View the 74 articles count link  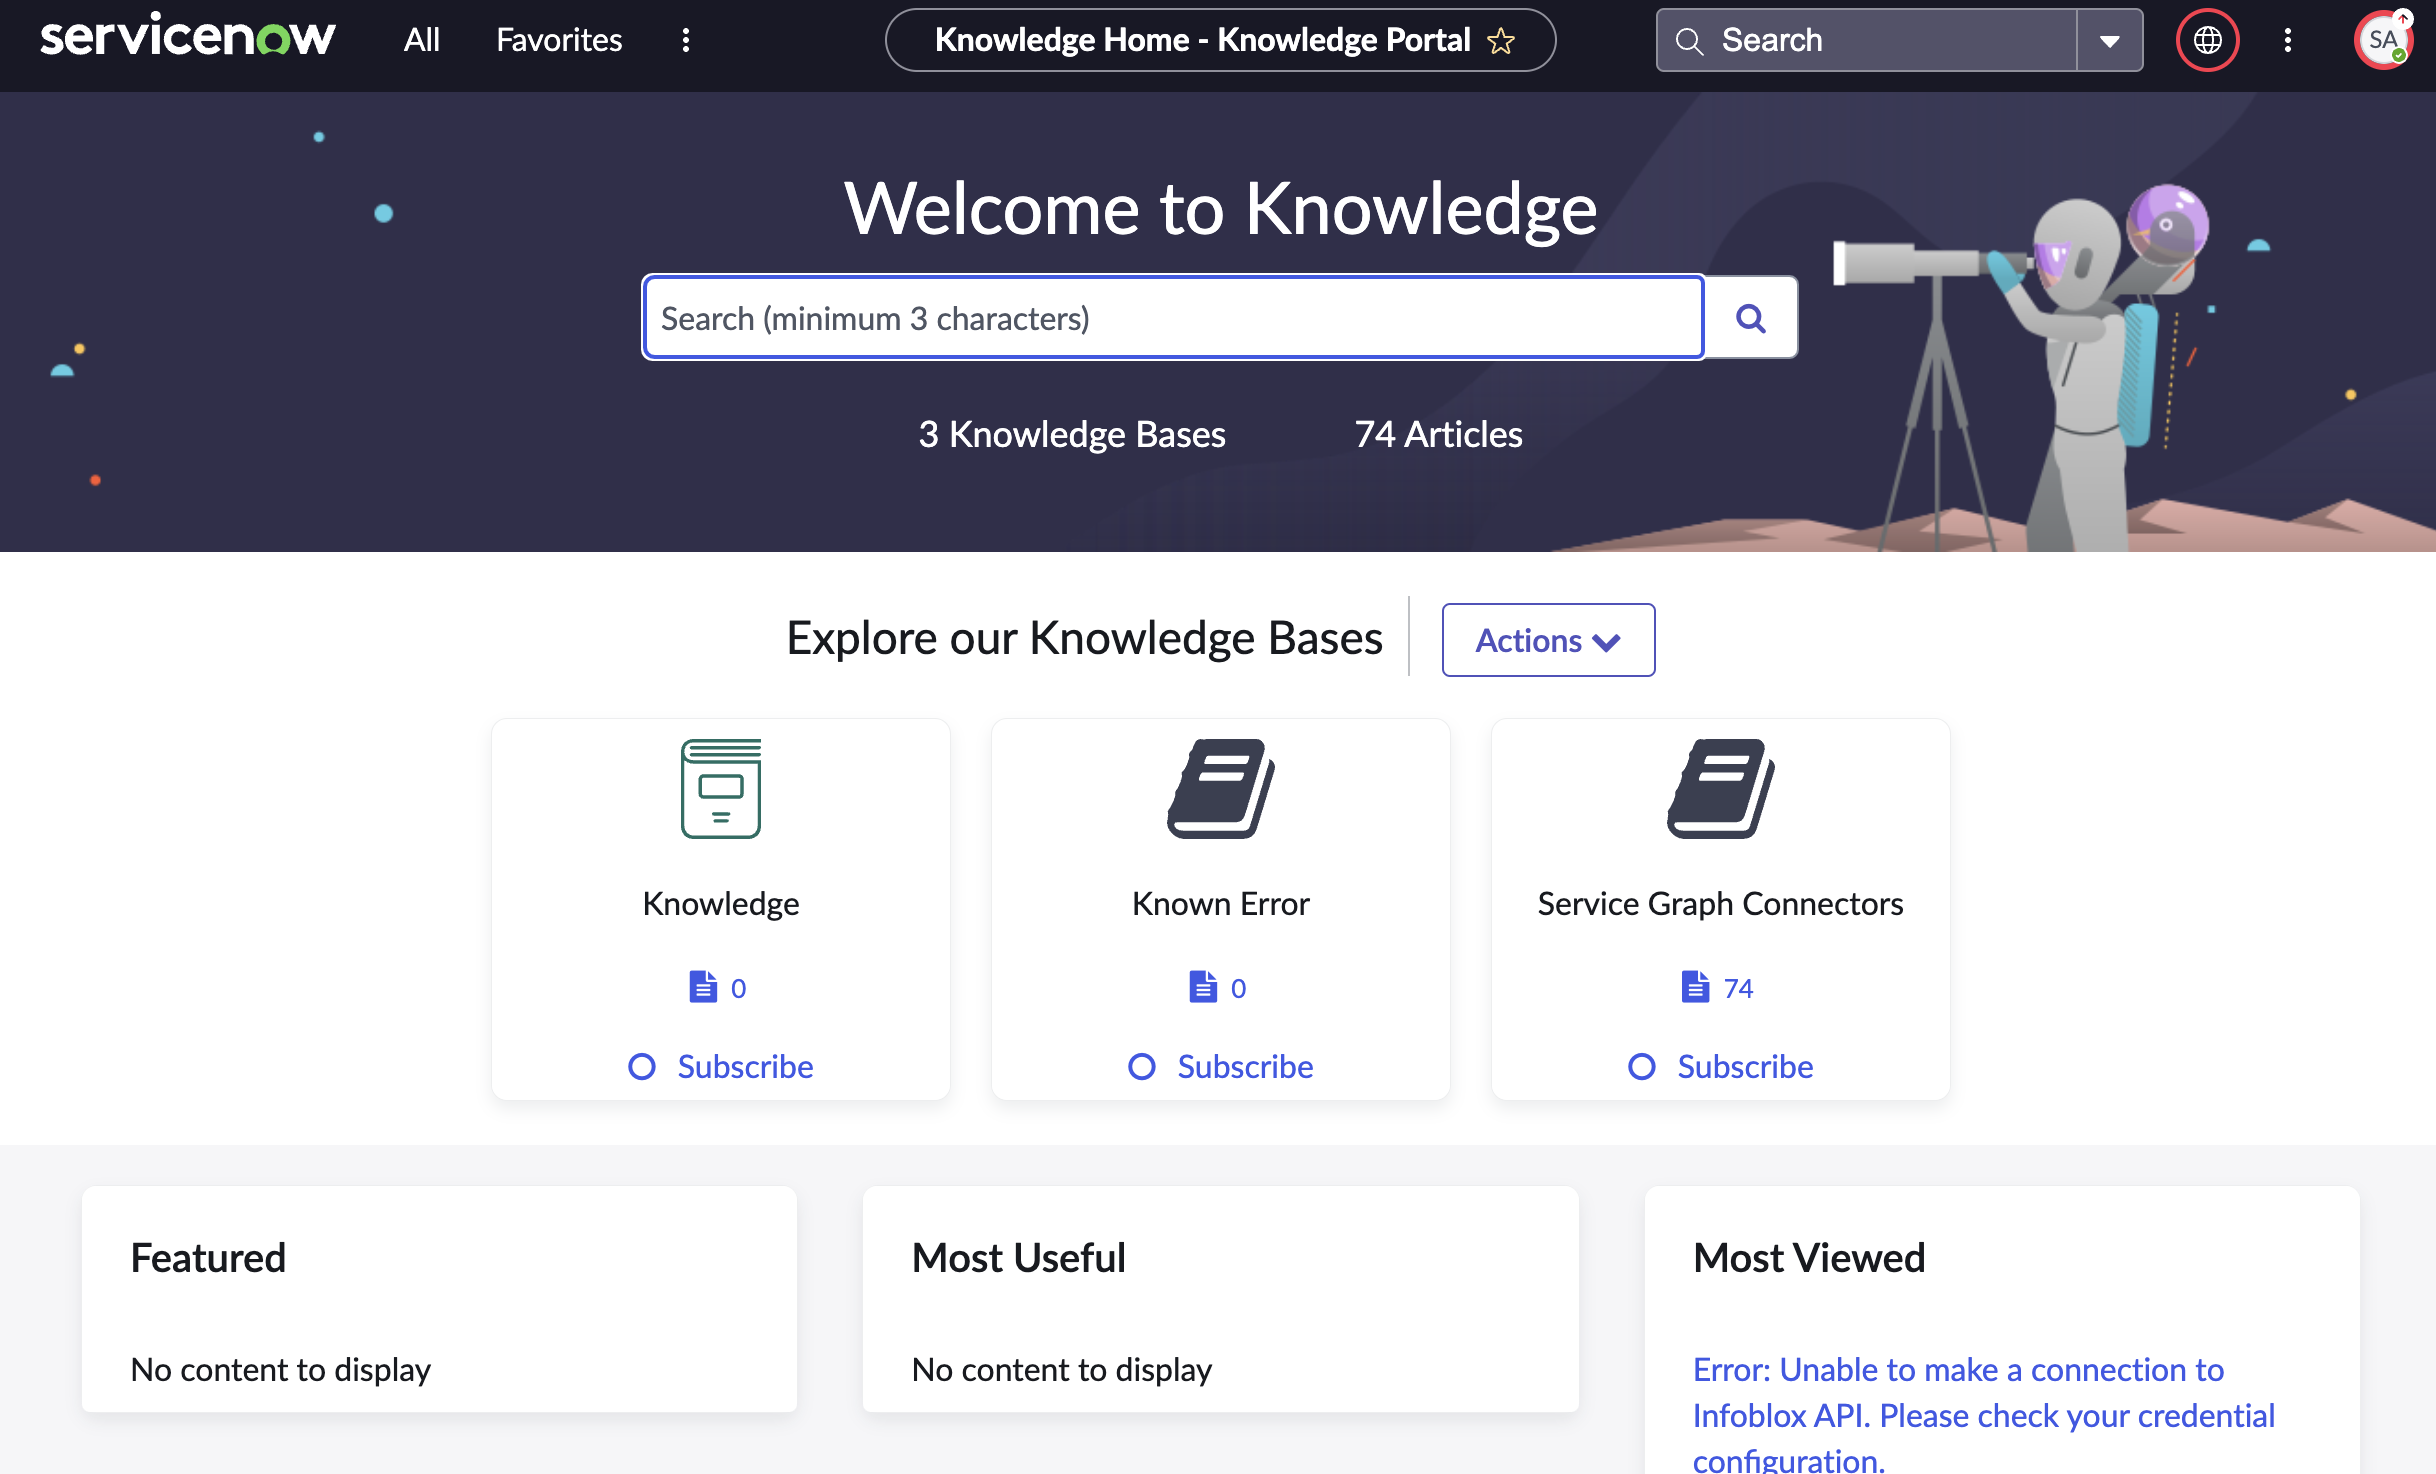[x=1738, y=988]
